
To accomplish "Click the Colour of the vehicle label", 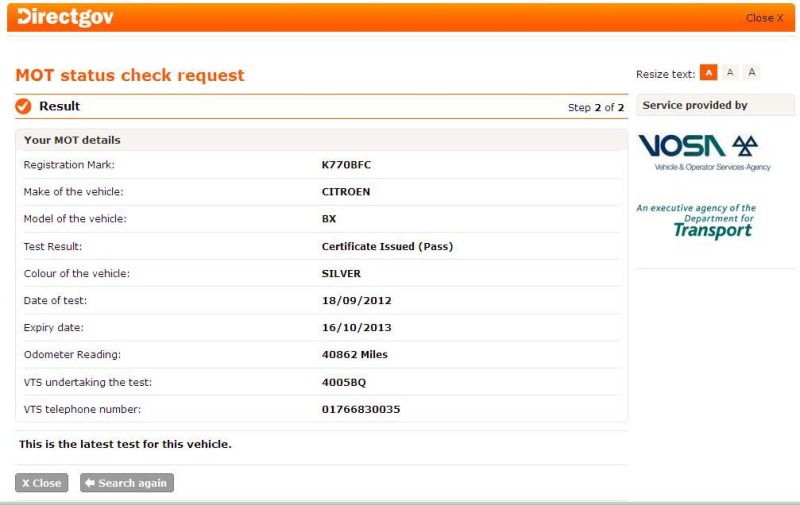I will click(x=77, y=273).
